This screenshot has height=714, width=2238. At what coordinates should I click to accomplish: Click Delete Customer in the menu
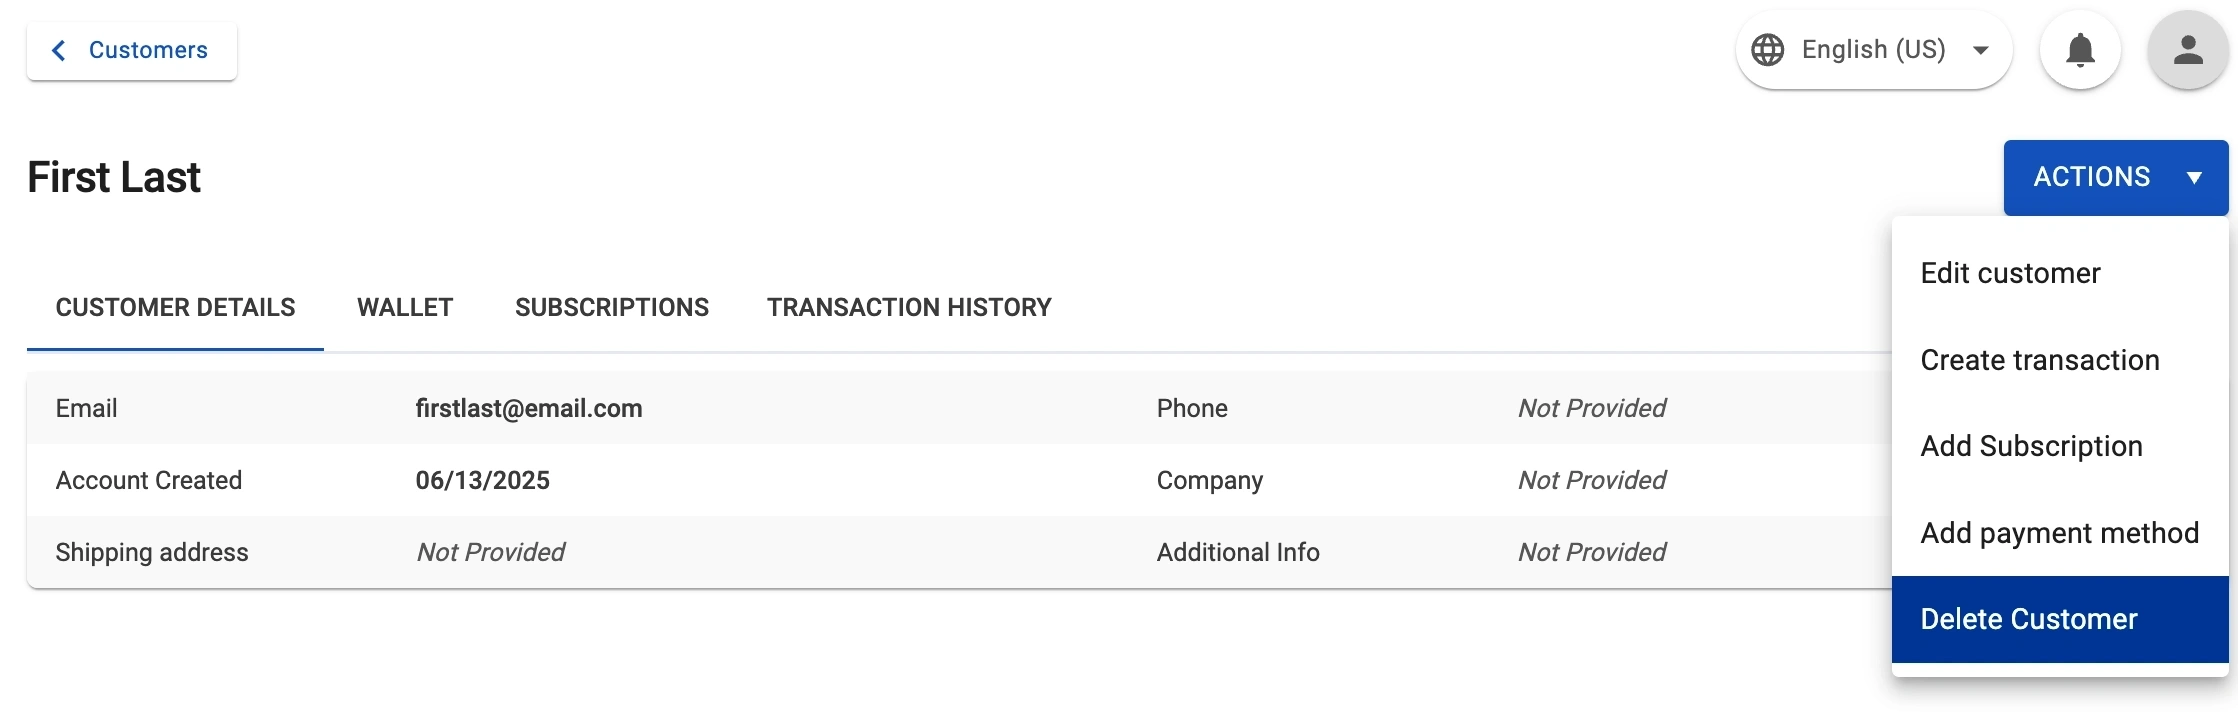(2029, 619)
